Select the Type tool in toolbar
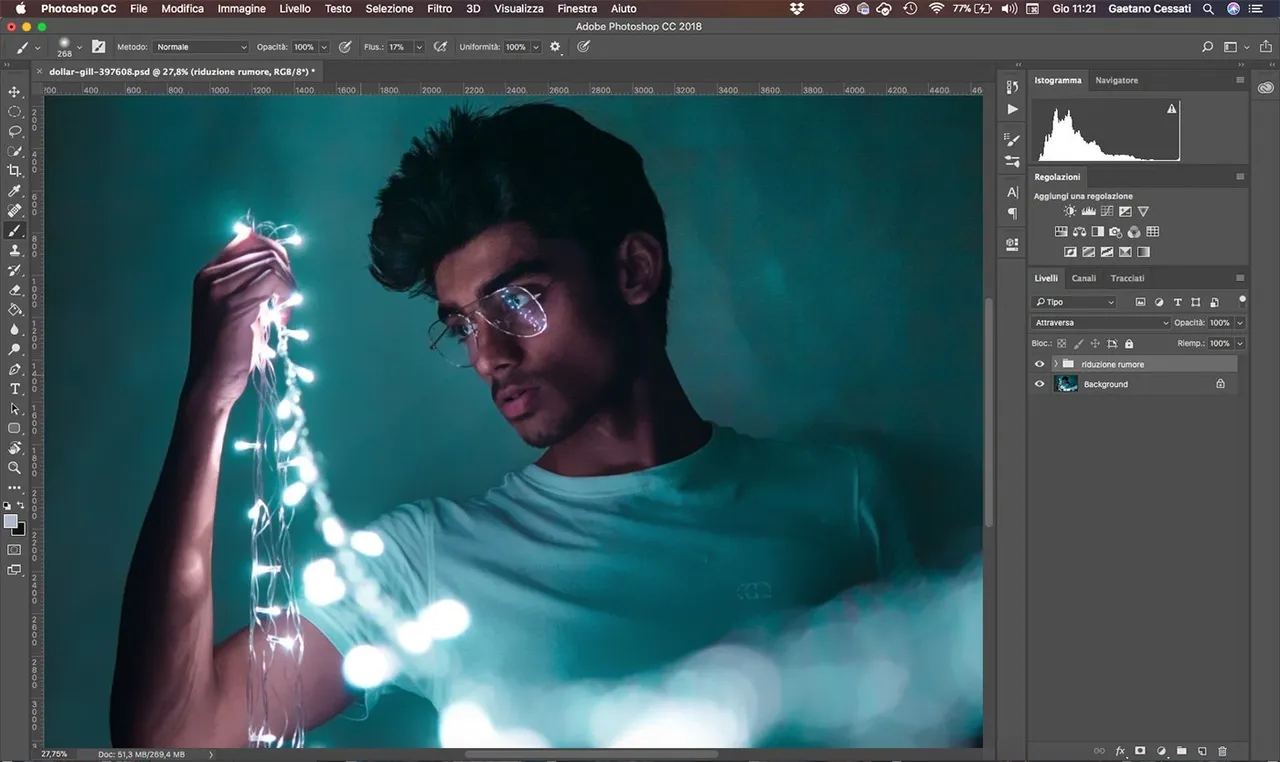The width and height of the screenshot is (1280, 762). 14,389
